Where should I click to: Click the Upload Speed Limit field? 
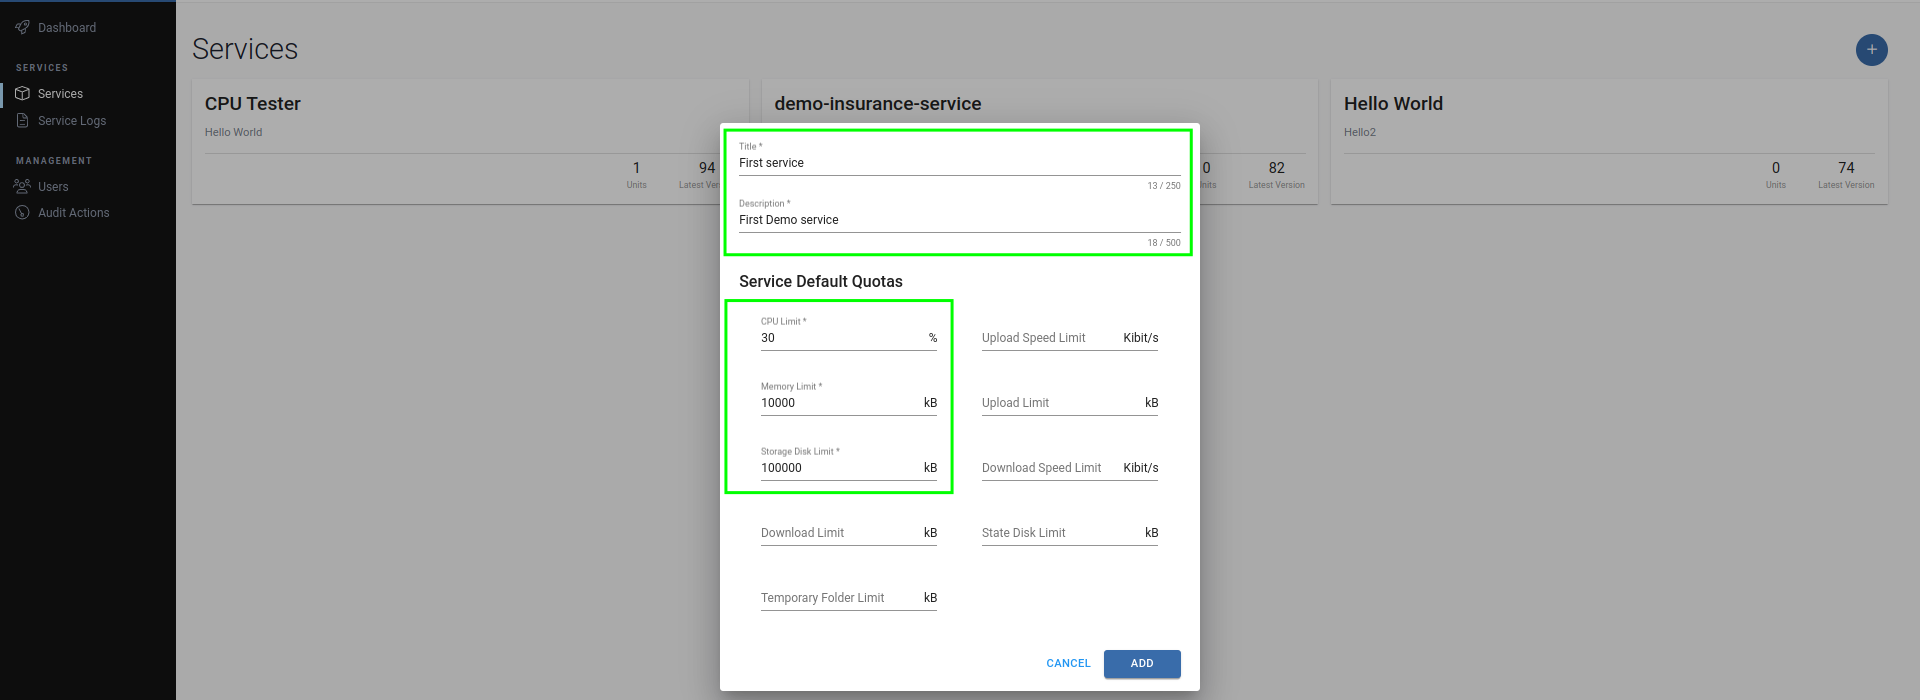click(x=1069, y=338)
